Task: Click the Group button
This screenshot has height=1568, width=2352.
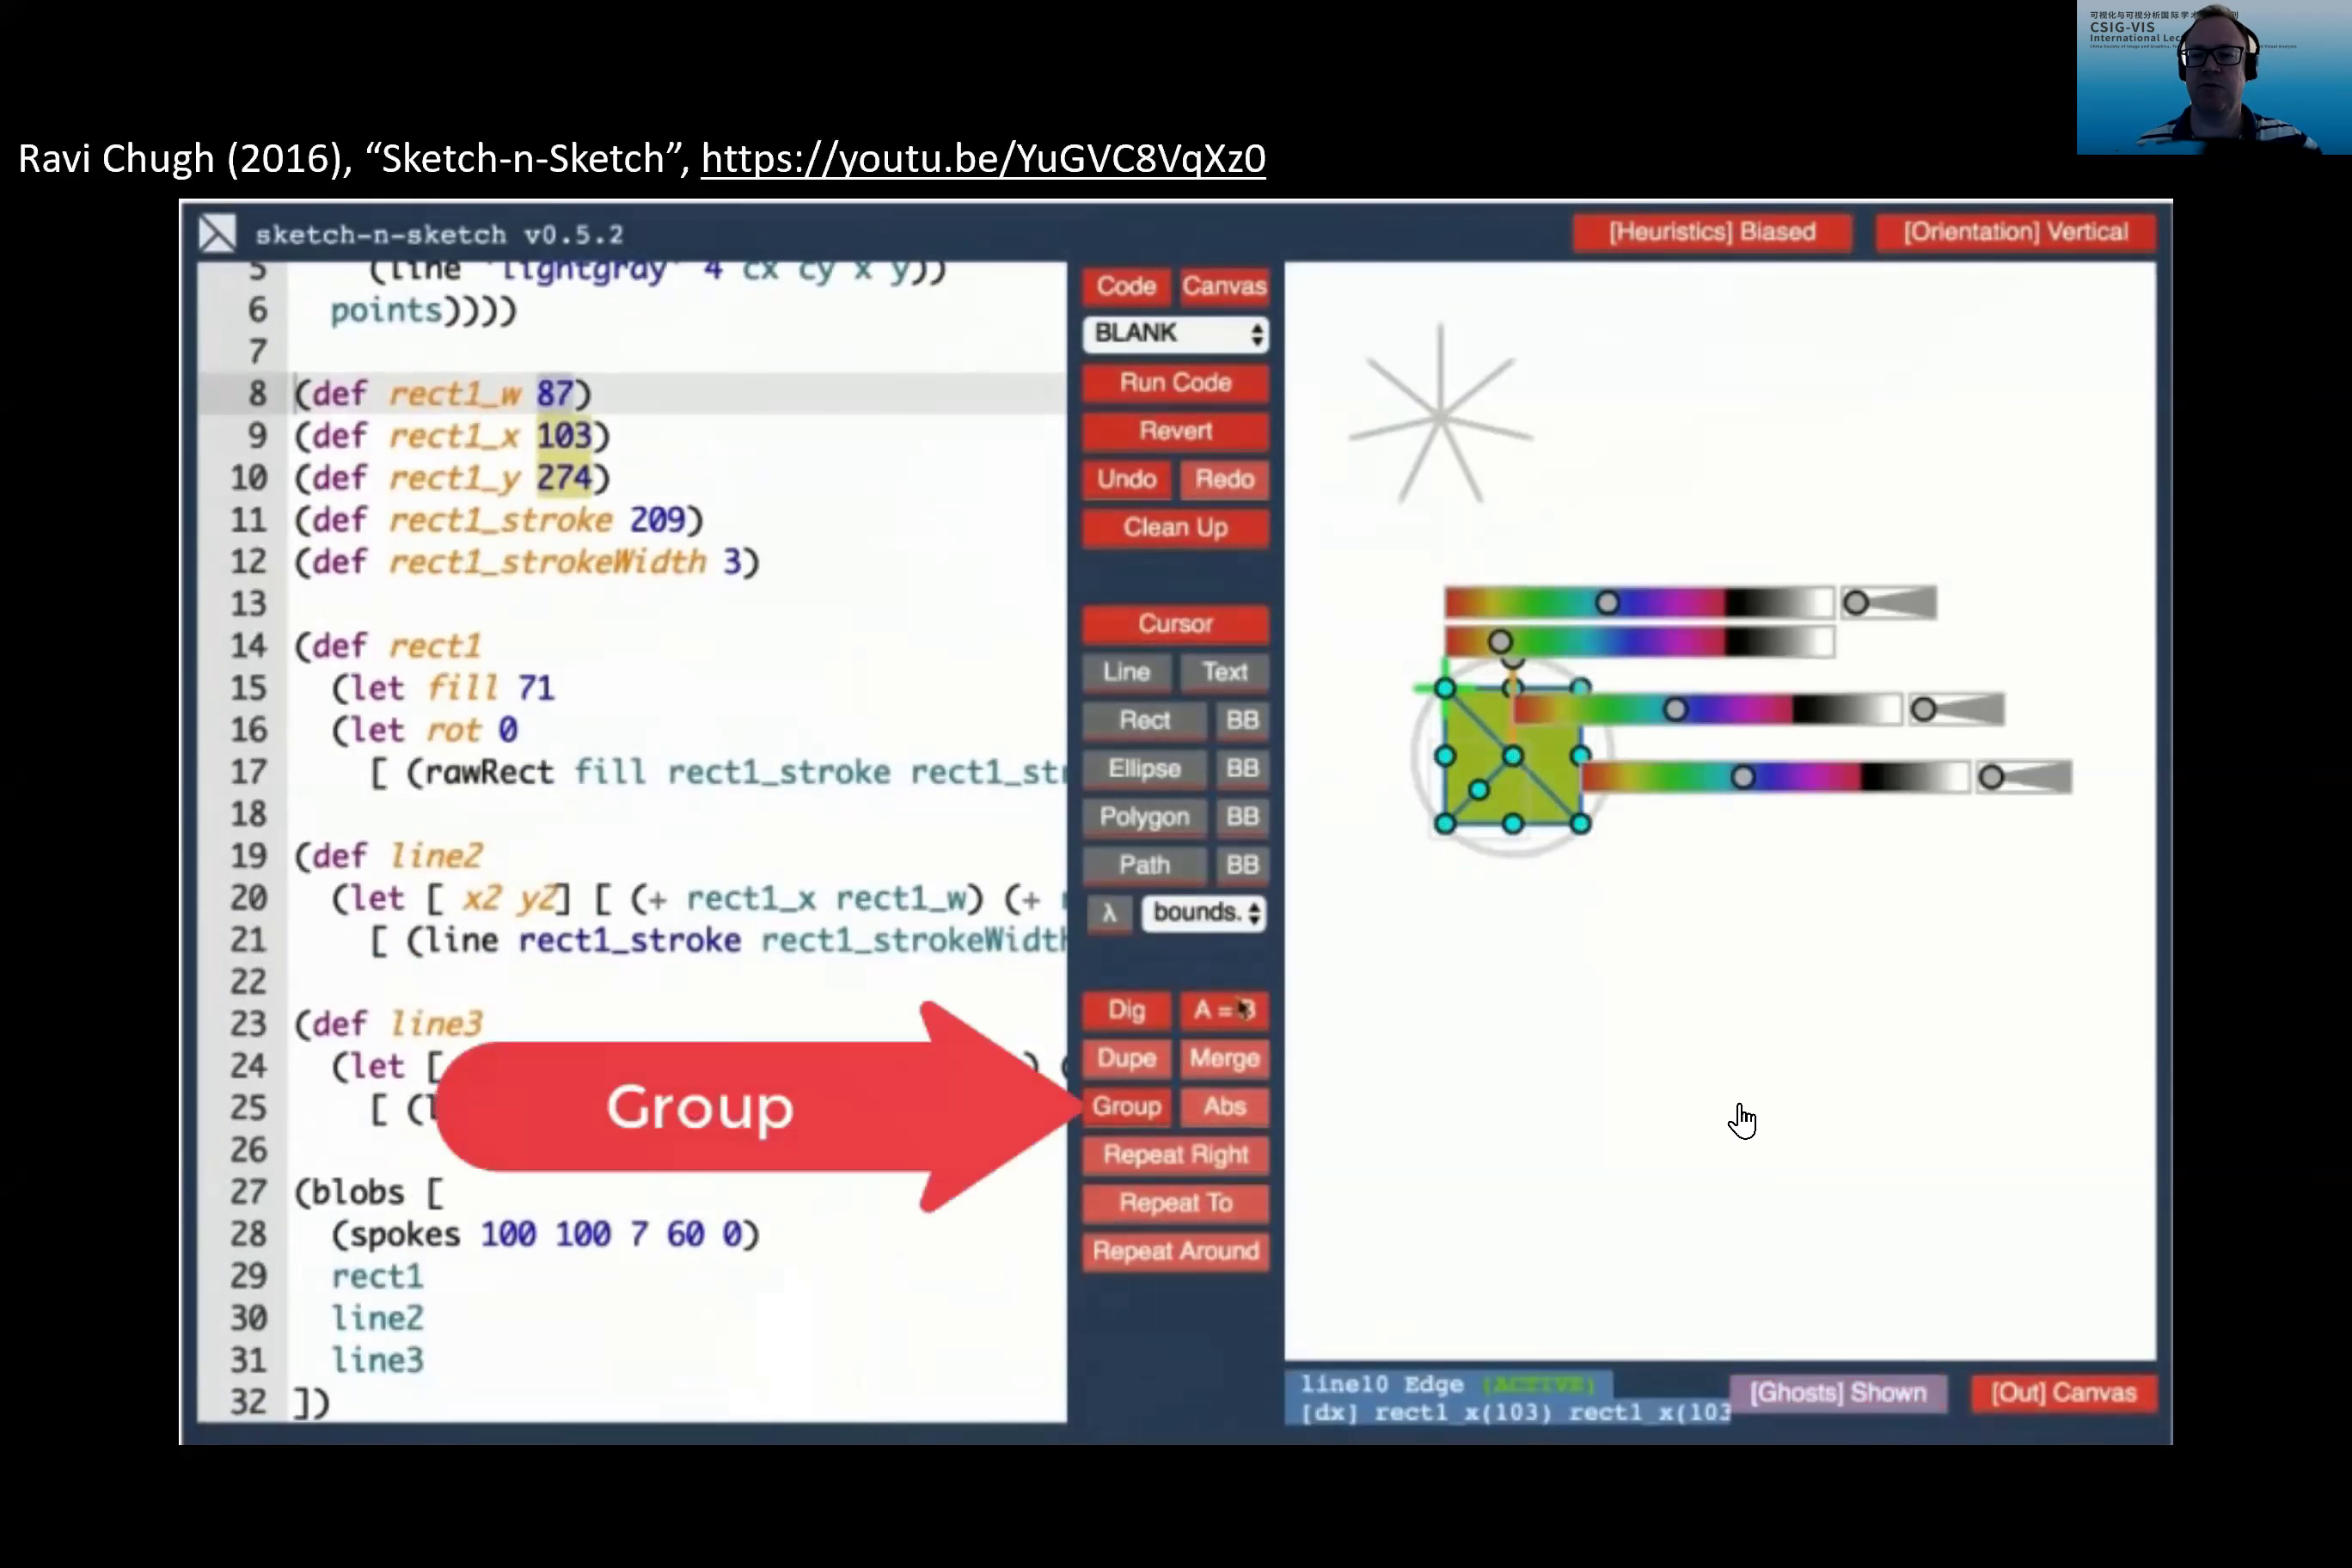Action: point(1126,1106)
